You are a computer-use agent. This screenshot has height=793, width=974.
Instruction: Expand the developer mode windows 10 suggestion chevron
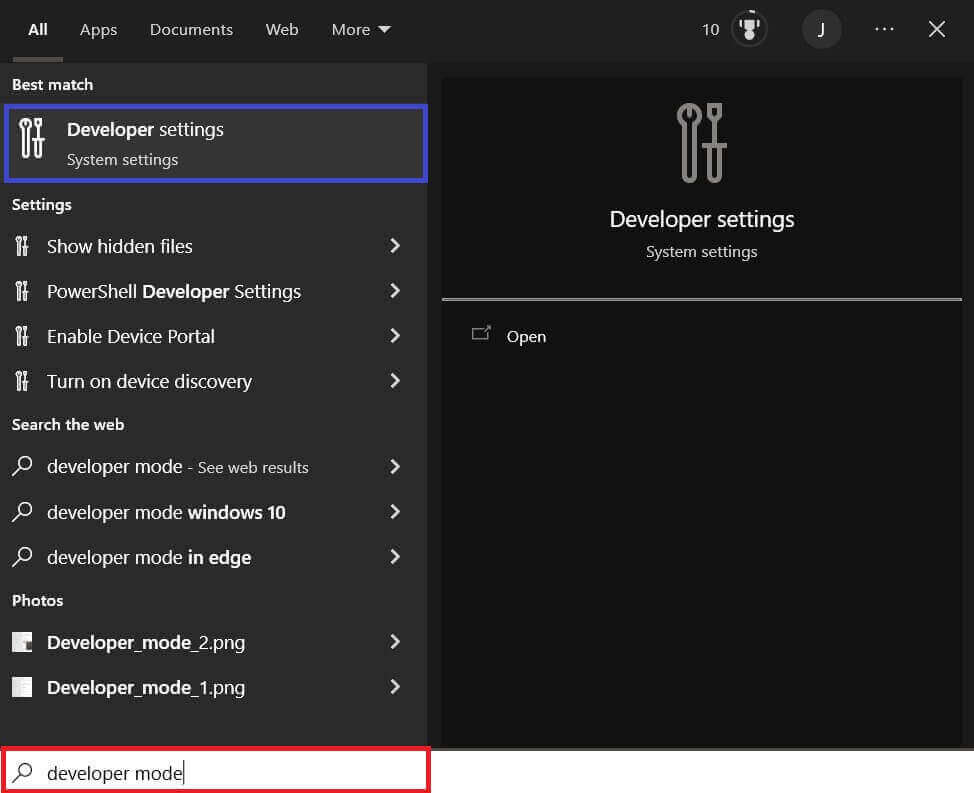(395, 512)
